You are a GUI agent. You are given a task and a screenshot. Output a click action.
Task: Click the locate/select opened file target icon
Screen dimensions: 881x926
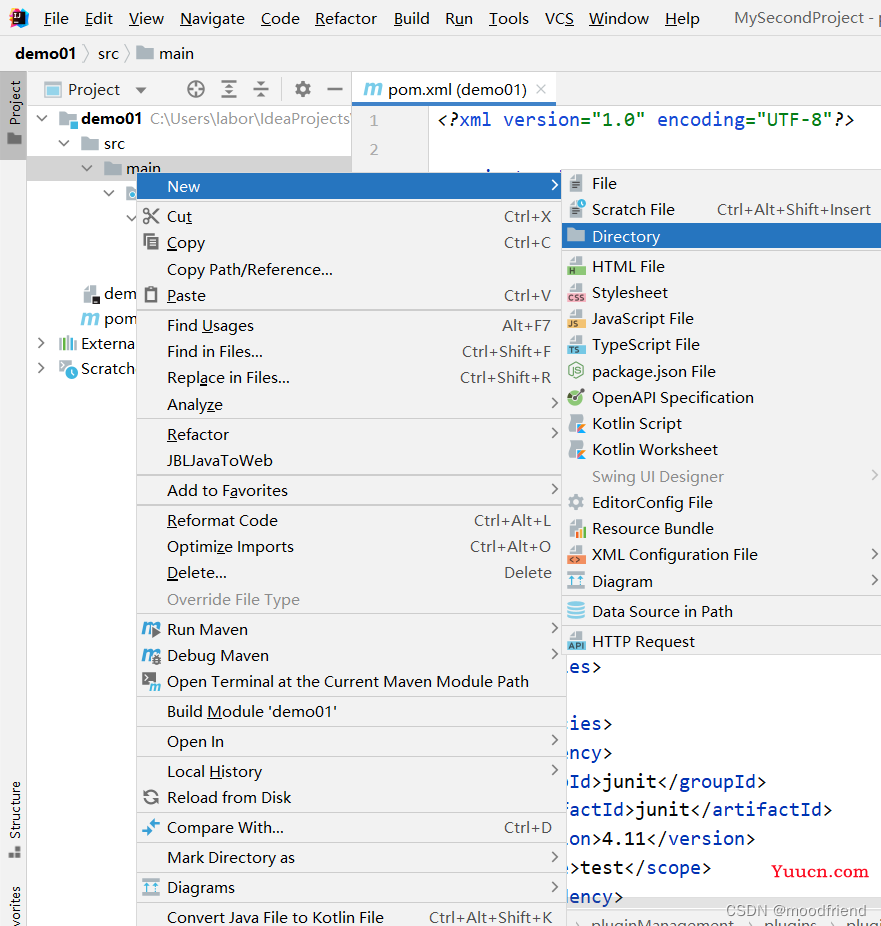point(195,90)
